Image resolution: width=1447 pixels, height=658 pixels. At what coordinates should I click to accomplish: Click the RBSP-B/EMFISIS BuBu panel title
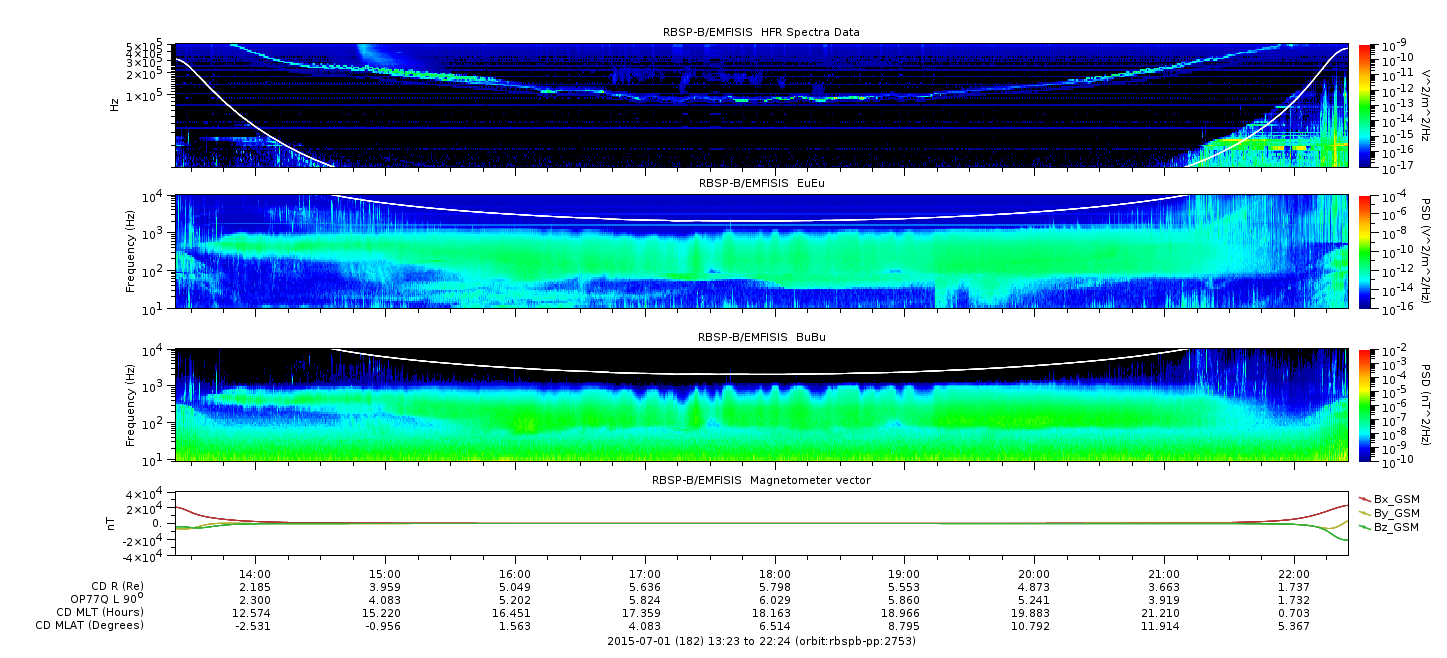(760, 338)
